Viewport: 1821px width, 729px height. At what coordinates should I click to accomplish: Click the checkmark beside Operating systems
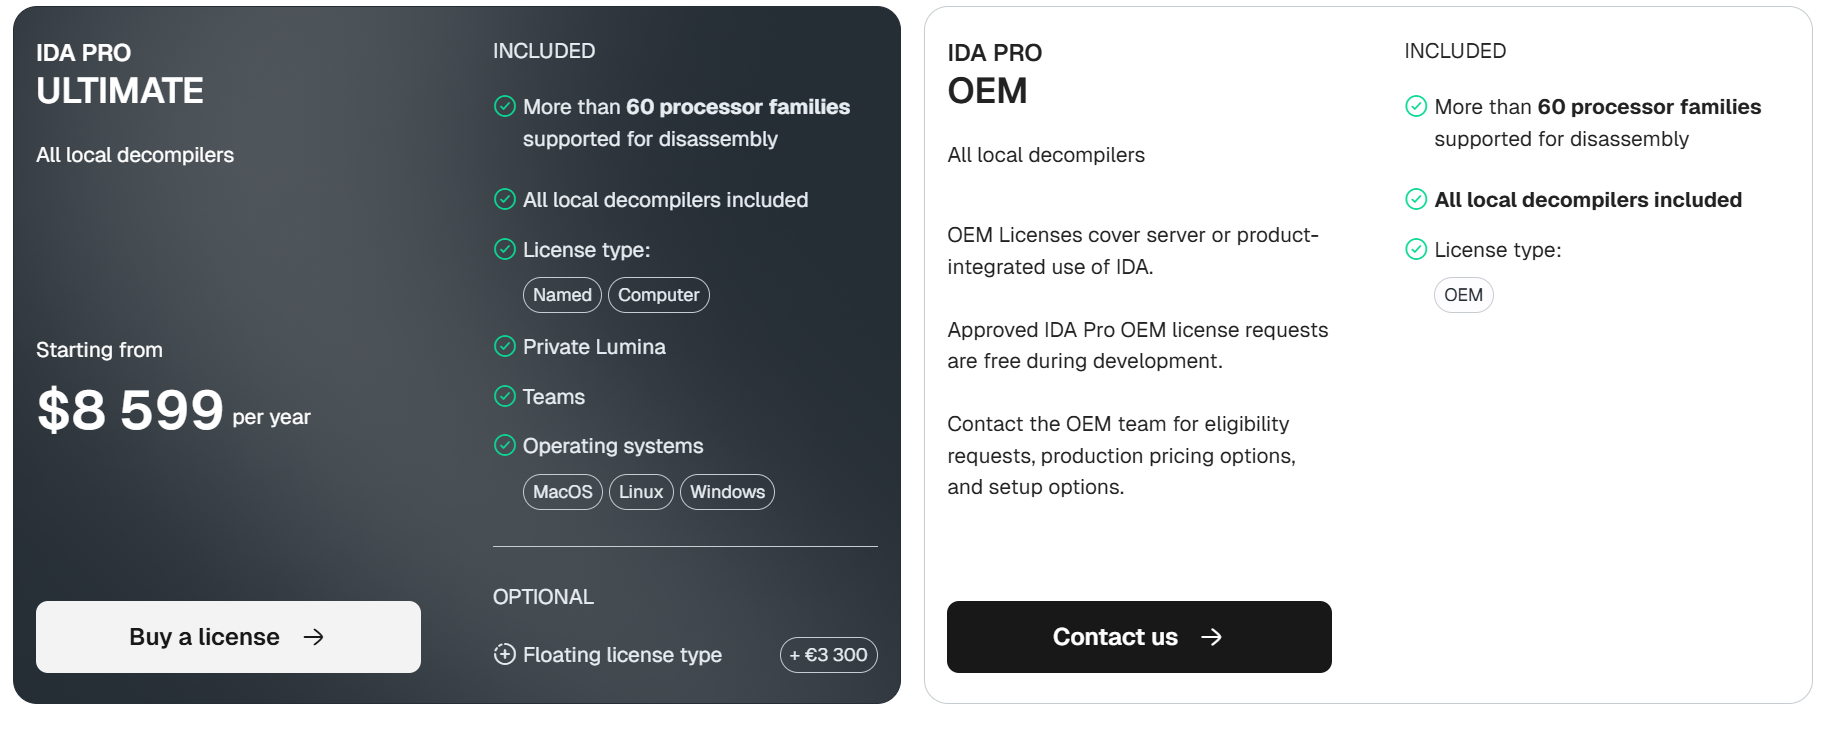pos(505,445)
